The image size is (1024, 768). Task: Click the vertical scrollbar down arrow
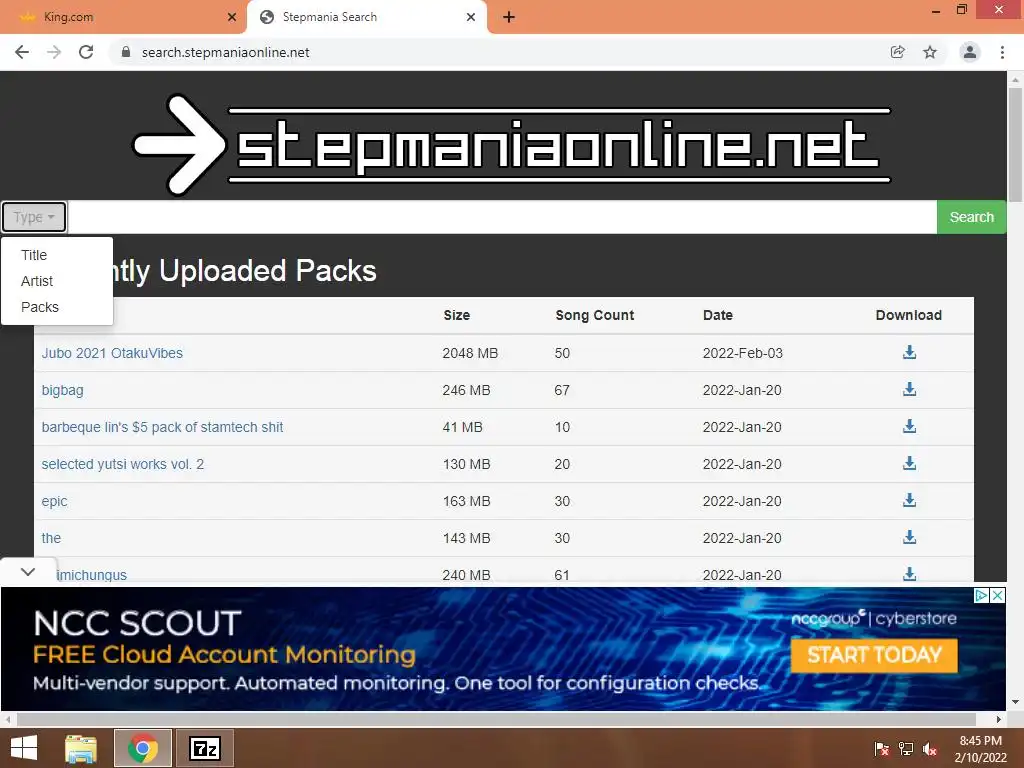point(1015,702)
